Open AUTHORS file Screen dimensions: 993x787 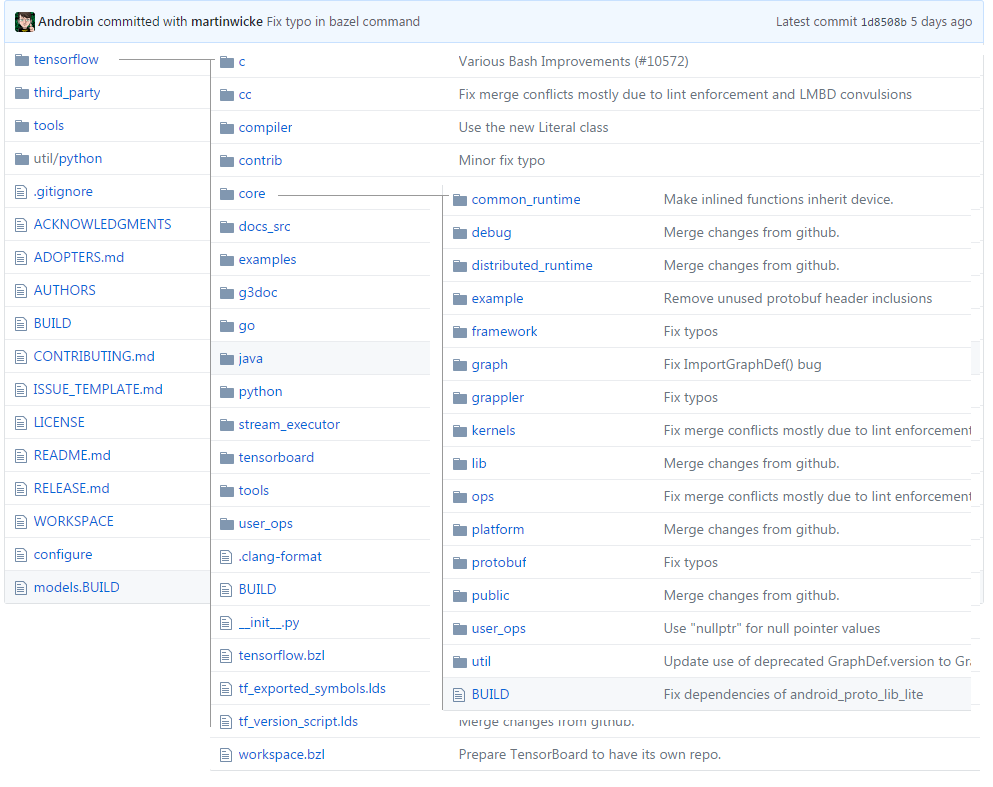(x=65, y=290)
